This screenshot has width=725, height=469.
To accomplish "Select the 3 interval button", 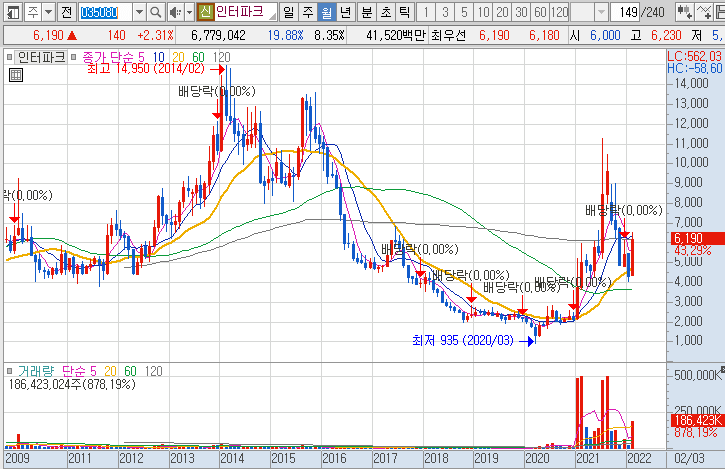I will tap(445, 12).
